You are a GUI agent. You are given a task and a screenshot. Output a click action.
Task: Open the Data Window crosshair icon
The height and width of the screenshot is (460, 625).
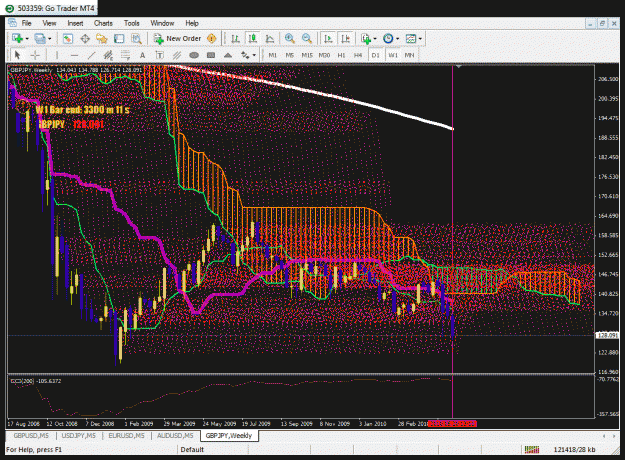[x=85, y=39]
